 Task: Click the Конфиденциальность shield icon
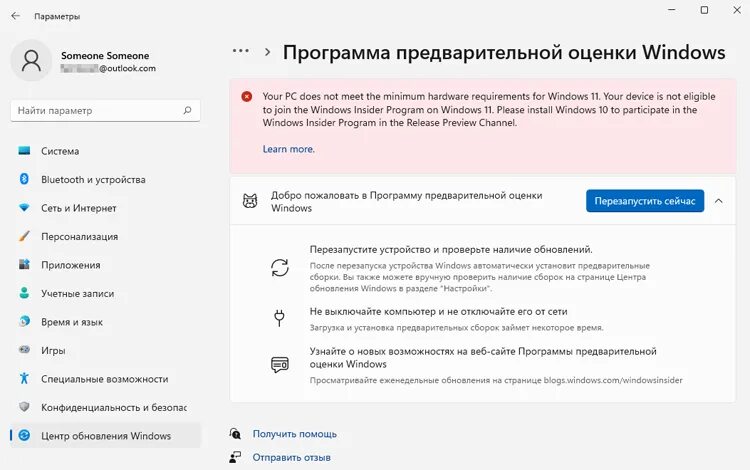[24, 407]
